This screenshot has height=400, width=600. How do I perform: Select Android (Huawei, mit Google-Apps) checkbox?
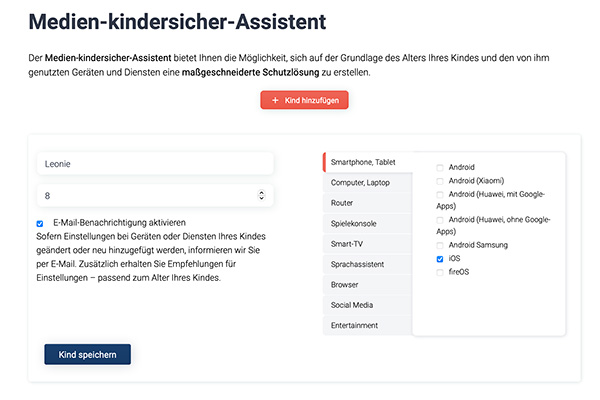pyautogui.click(x=441, y=194)
